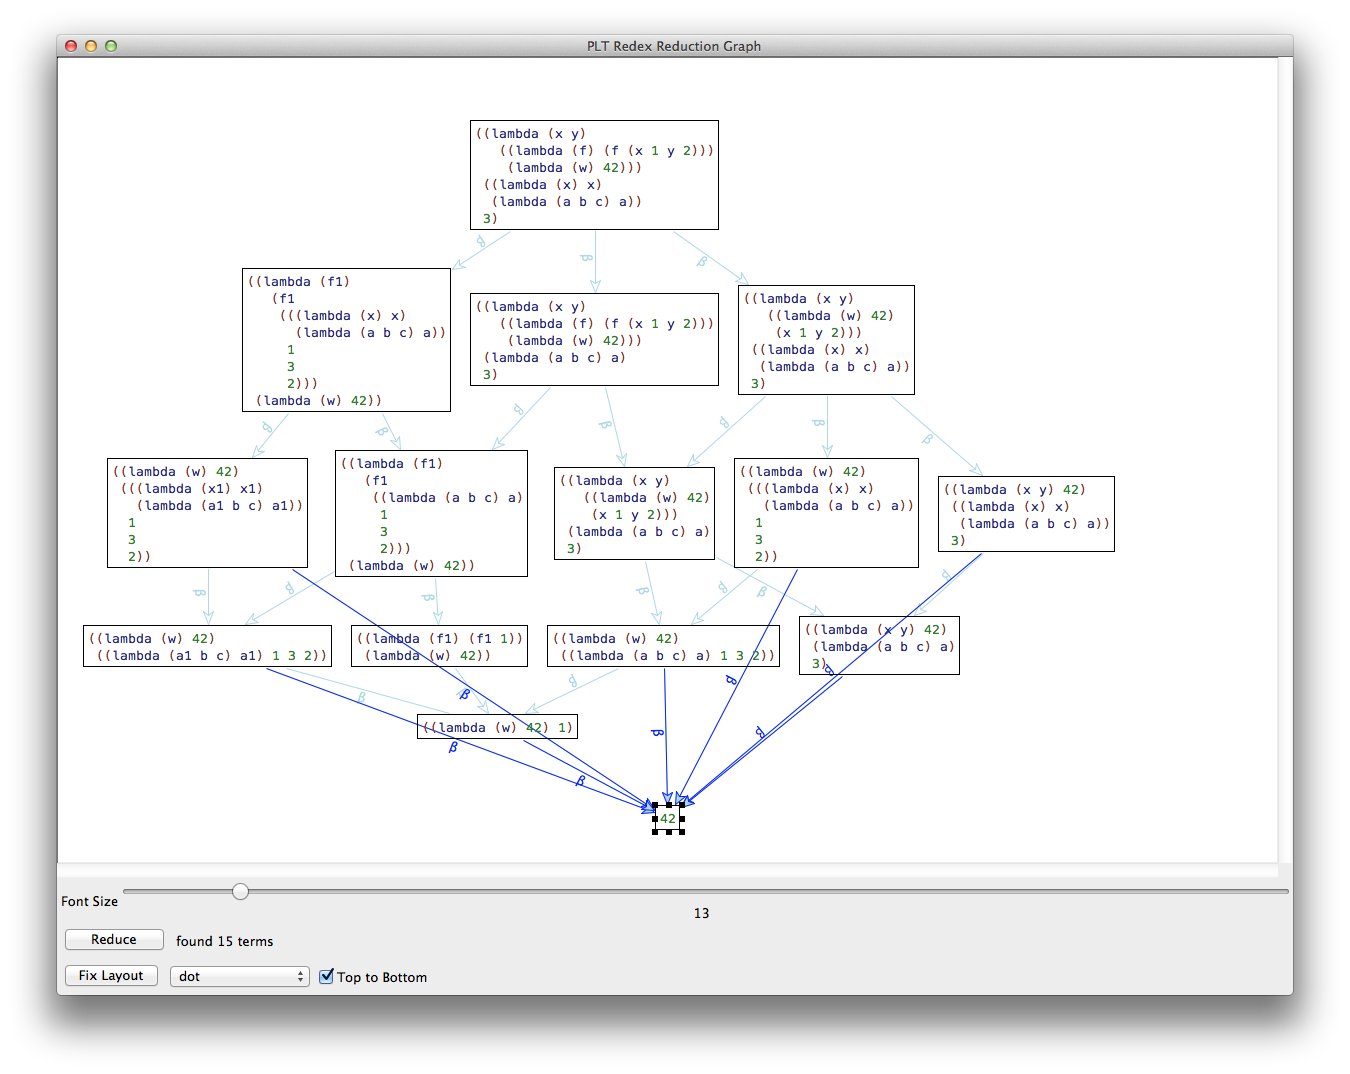Screen dimensions: 1350x1074
Task: Select the node with ((lambda (x y) 42) ((lambda (x) x)
Action: pyautogui.click(x=1026, y=514)
